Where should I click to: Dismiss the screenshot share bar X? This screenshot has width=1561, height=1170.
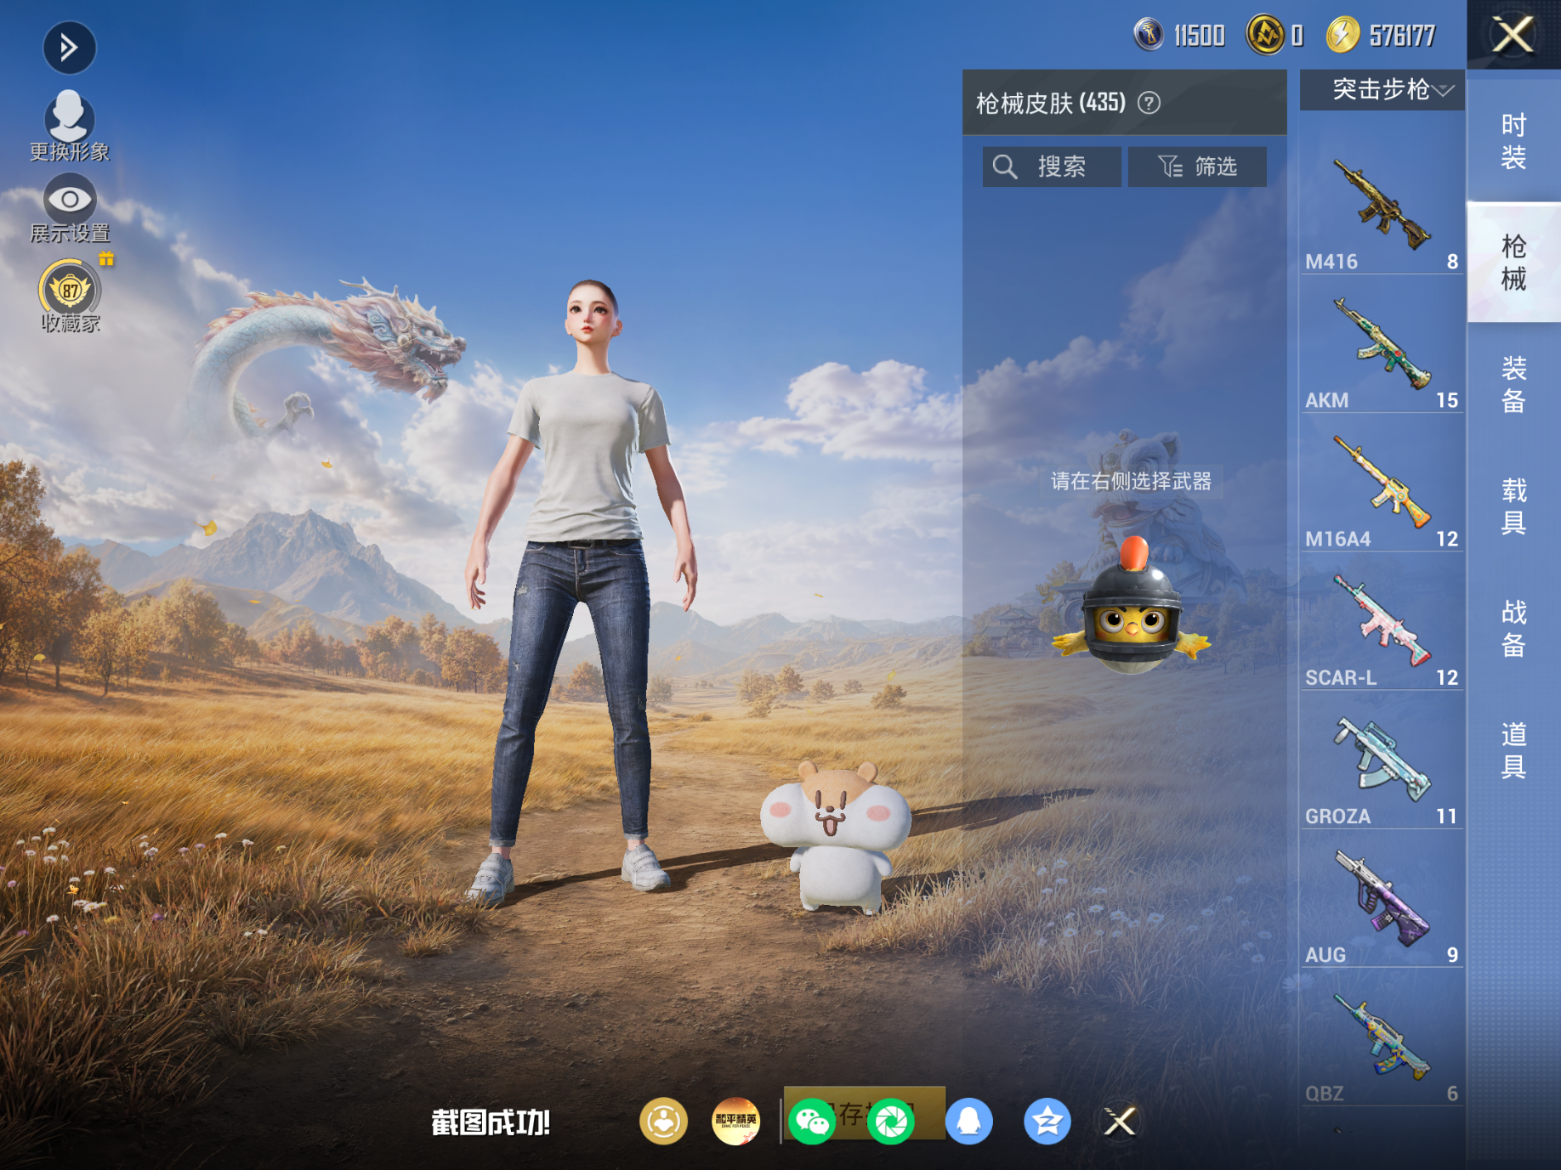(x=1120, y=1122)
